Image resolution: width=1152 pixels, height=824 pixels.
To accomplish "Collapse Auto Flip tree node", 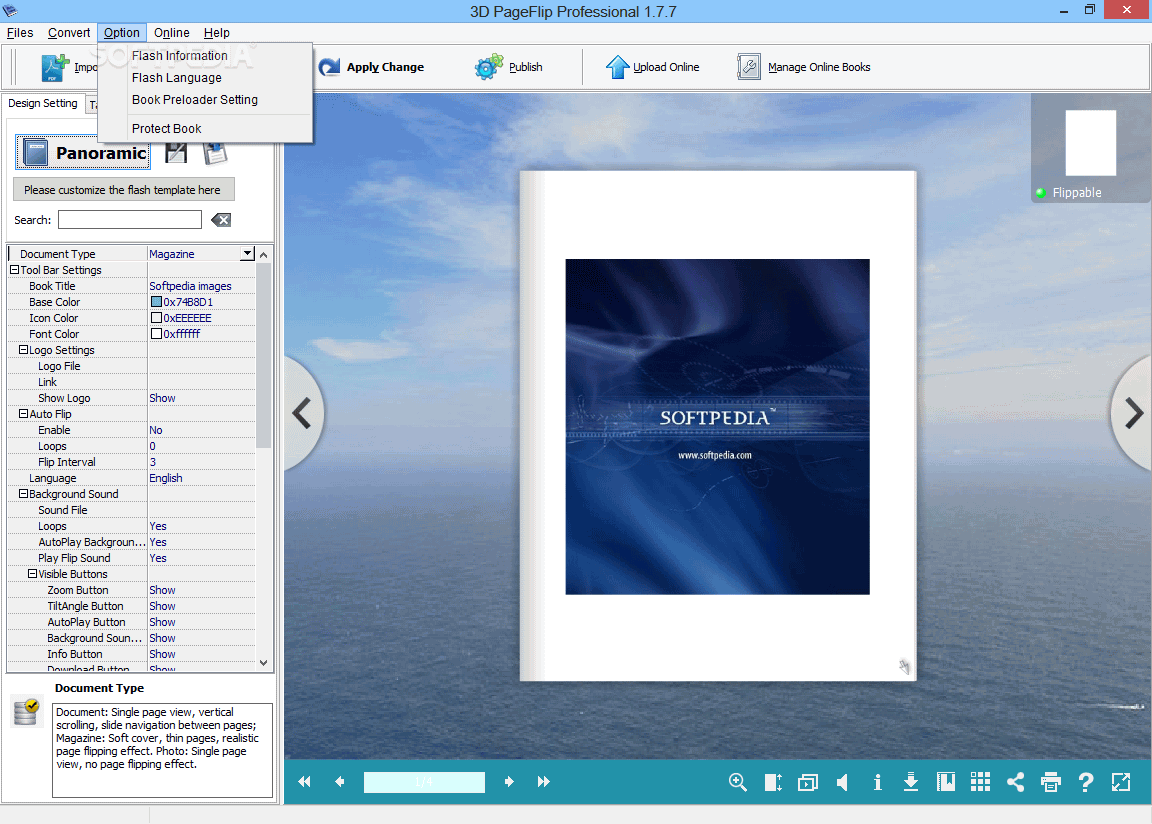I will click(x=24, y=414).
